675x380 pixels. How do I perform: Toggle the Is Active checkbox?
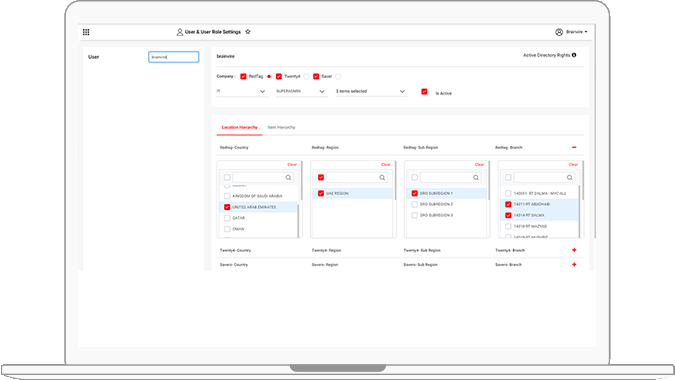point(424,92)
